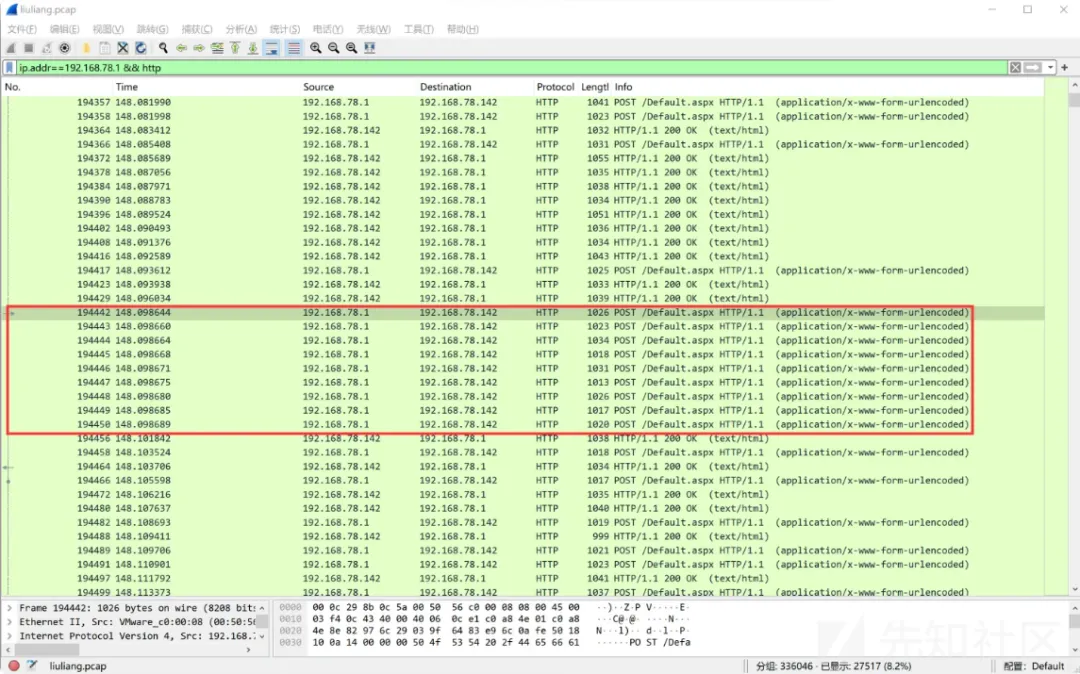
Task: Open the 分析(A) menu
Action: pos(240,29)
